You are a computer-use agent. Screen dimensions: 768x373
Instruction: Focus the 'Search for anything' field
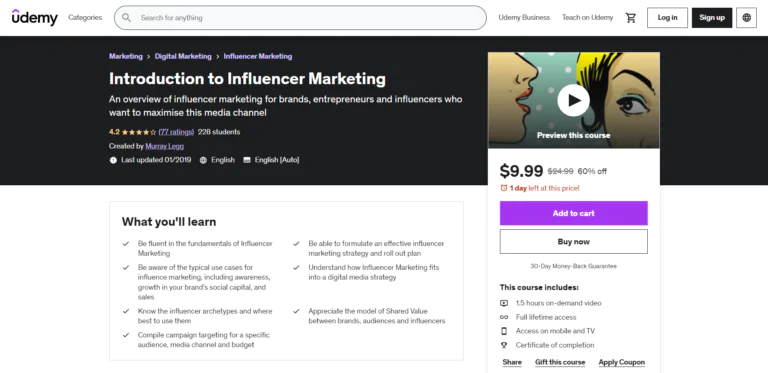pyautogui.click(x=300, y=18)
